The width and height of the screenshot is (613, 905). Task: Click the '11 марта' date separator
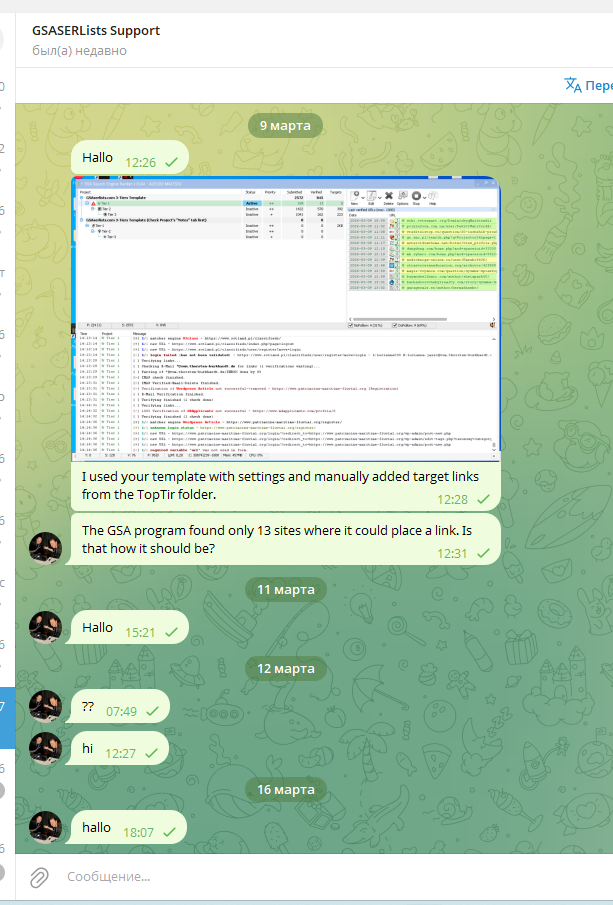pos(285,589)
